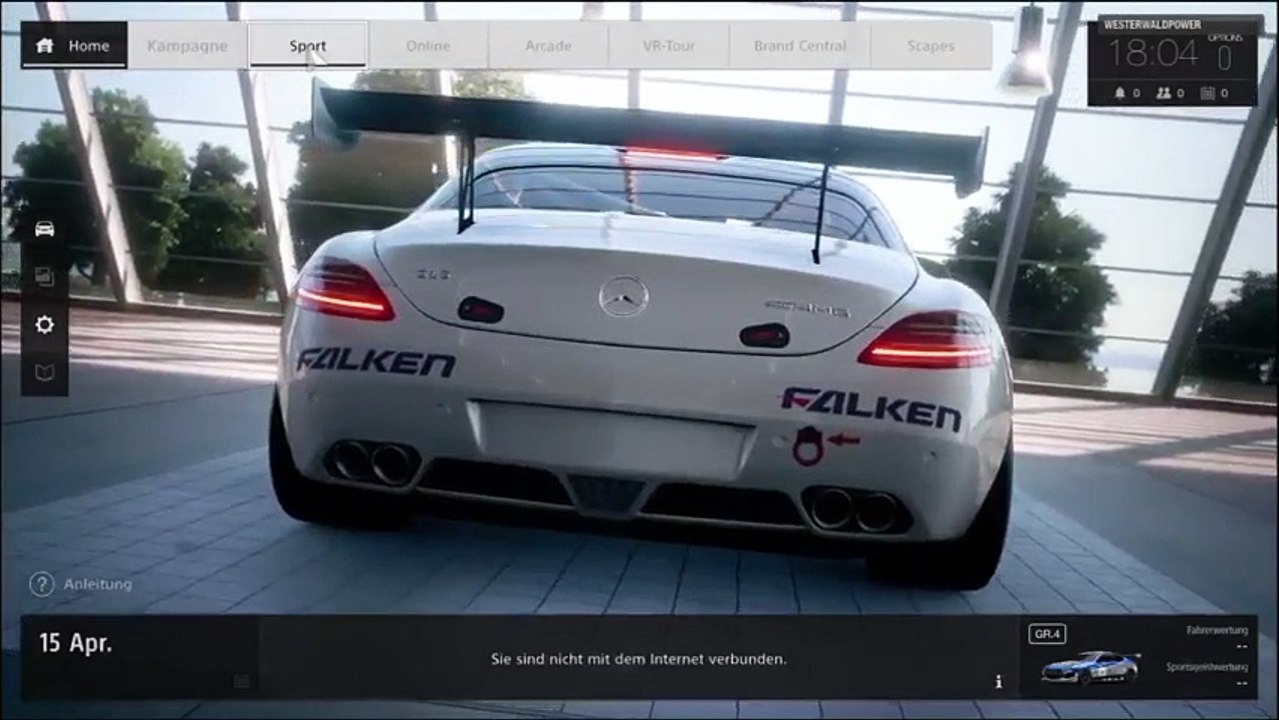Click the WESTERWALDPOWER player name

(x=1152, y=24)
